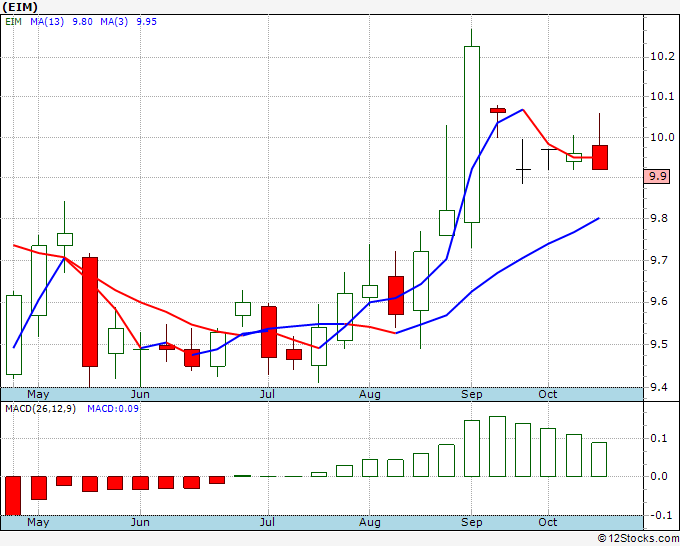Screen dimensions: 680x546
Task: Click the Sep label on price time axis
Action: coord(471,394)
